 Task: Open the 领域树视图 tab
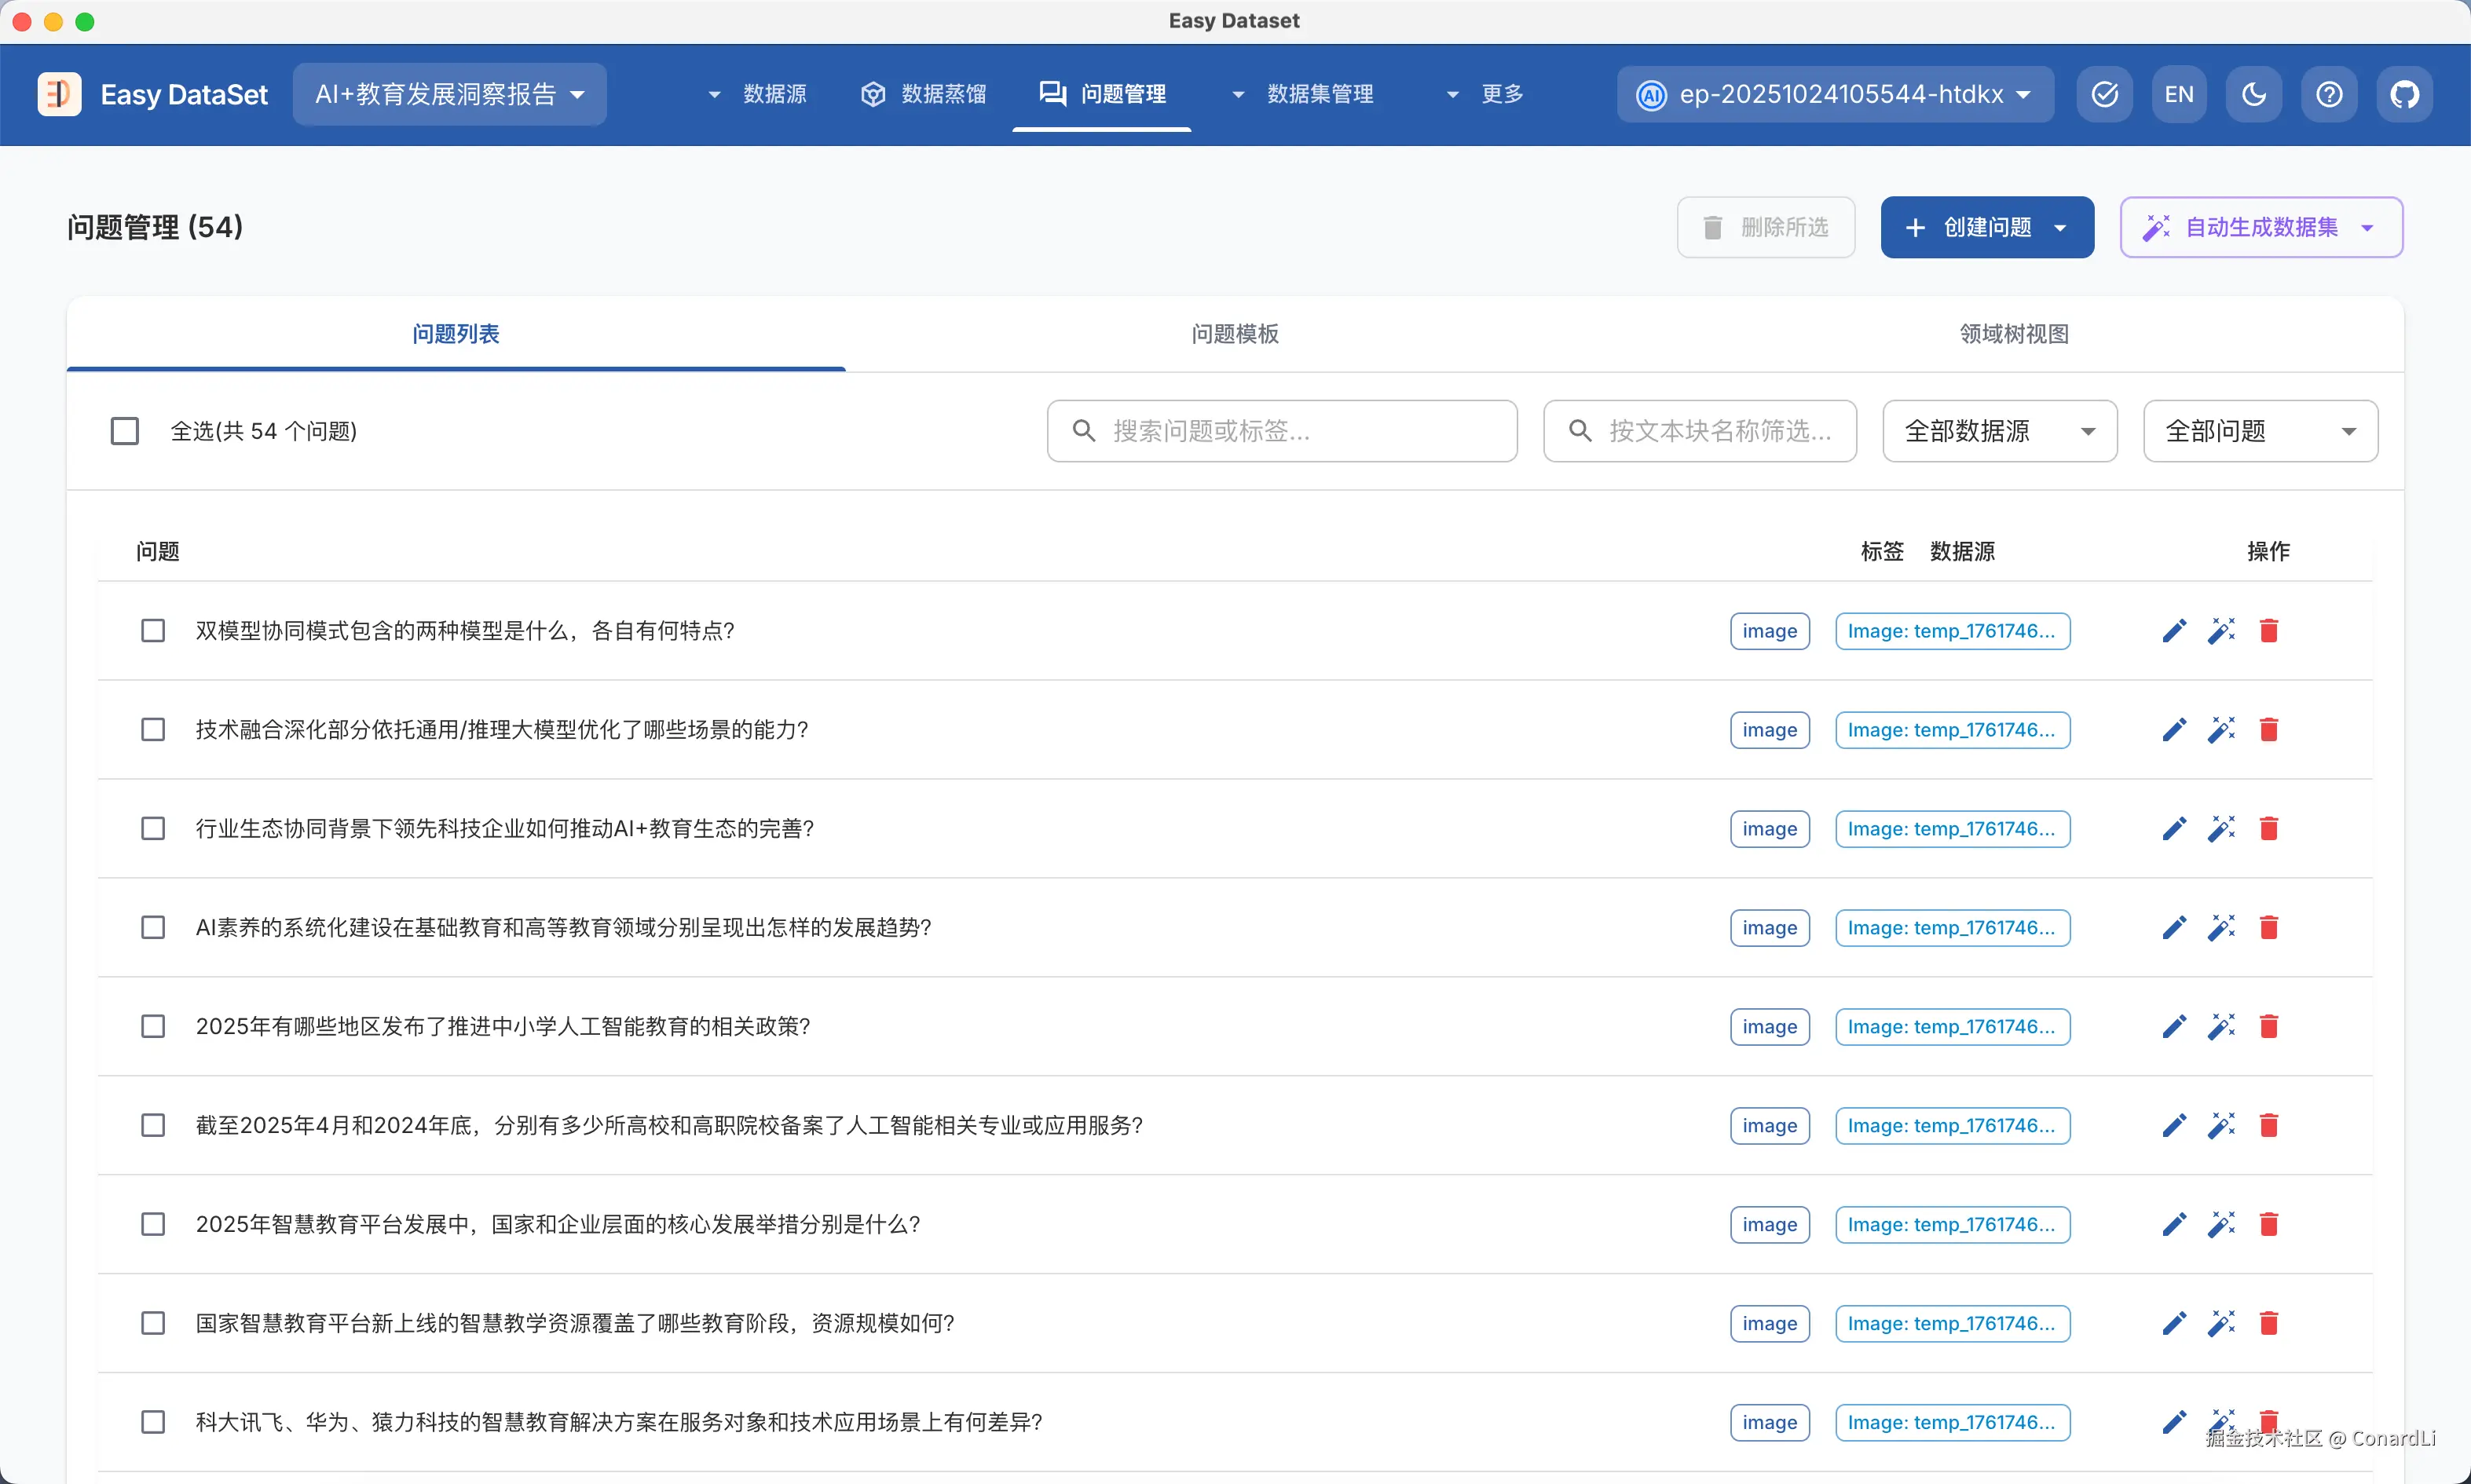(x=2013, y=334)
